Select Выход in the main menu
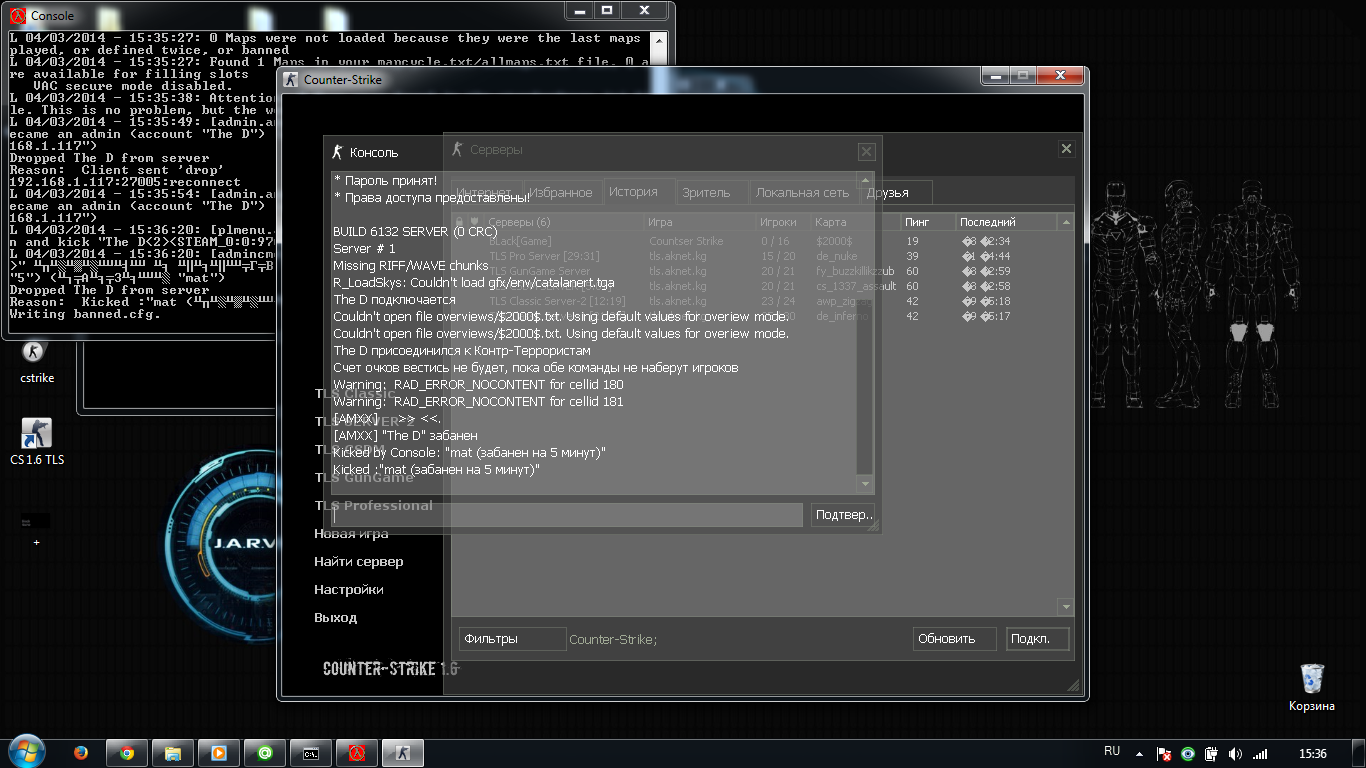This screenshot has height=768, width=1366. coord(335,618)
